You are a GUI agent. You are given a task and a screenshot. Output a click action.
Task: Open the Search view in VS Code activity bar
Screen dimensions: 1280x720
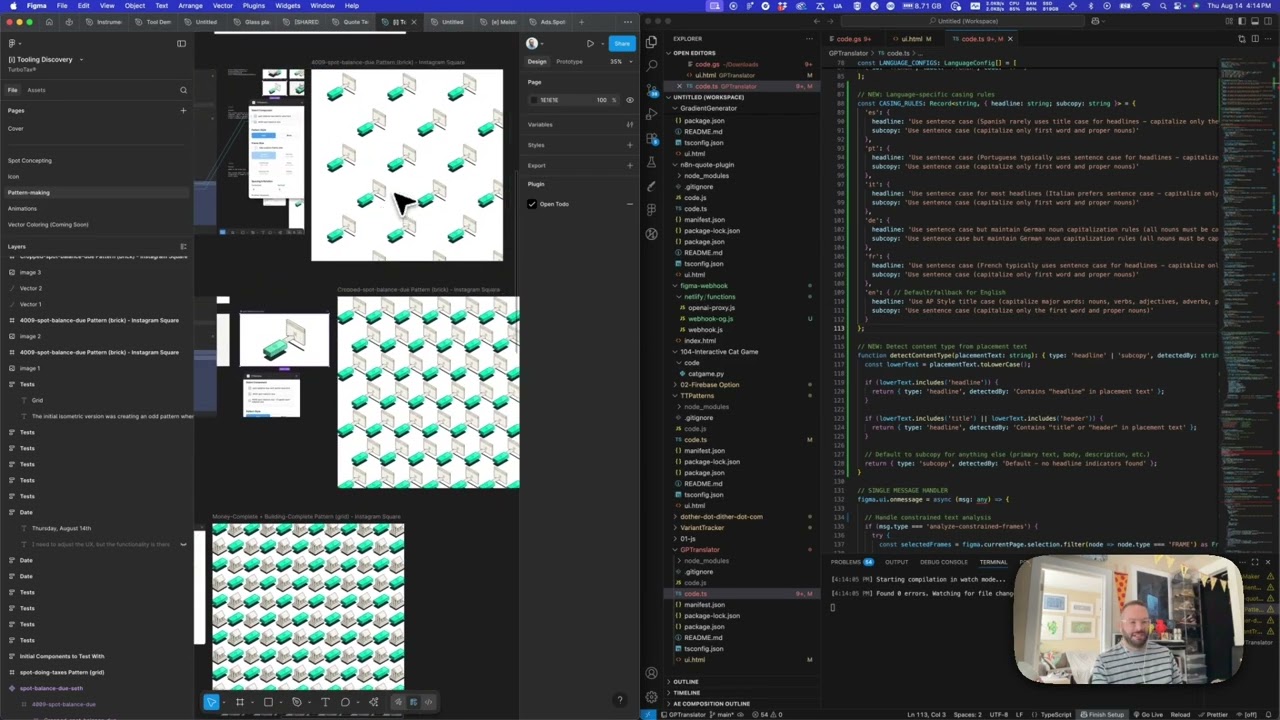[x=651, y=66]
